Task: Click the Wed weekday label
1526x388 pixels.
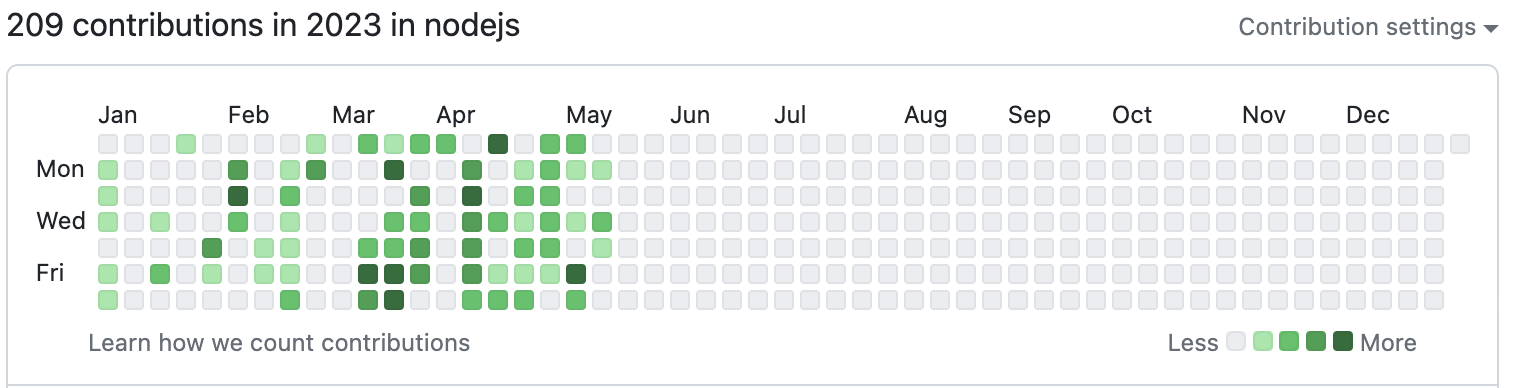Action: pyautogui.click(x=61, y=221)
